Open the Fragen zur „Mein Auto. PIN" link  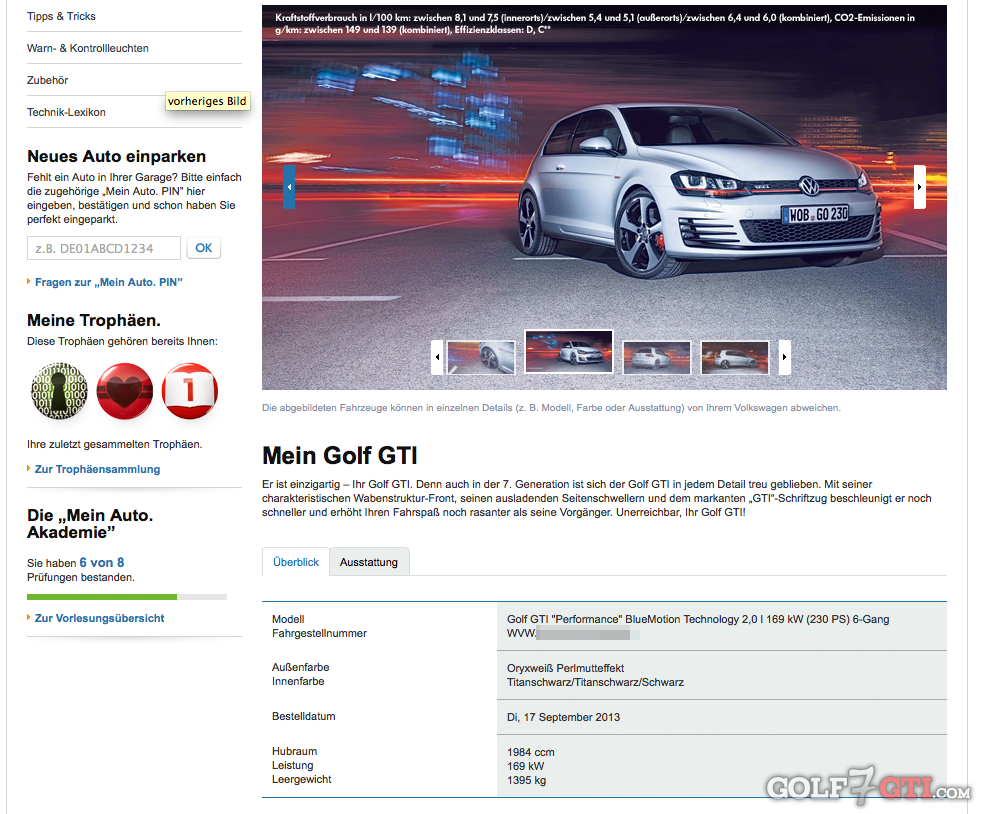(109, 282)
